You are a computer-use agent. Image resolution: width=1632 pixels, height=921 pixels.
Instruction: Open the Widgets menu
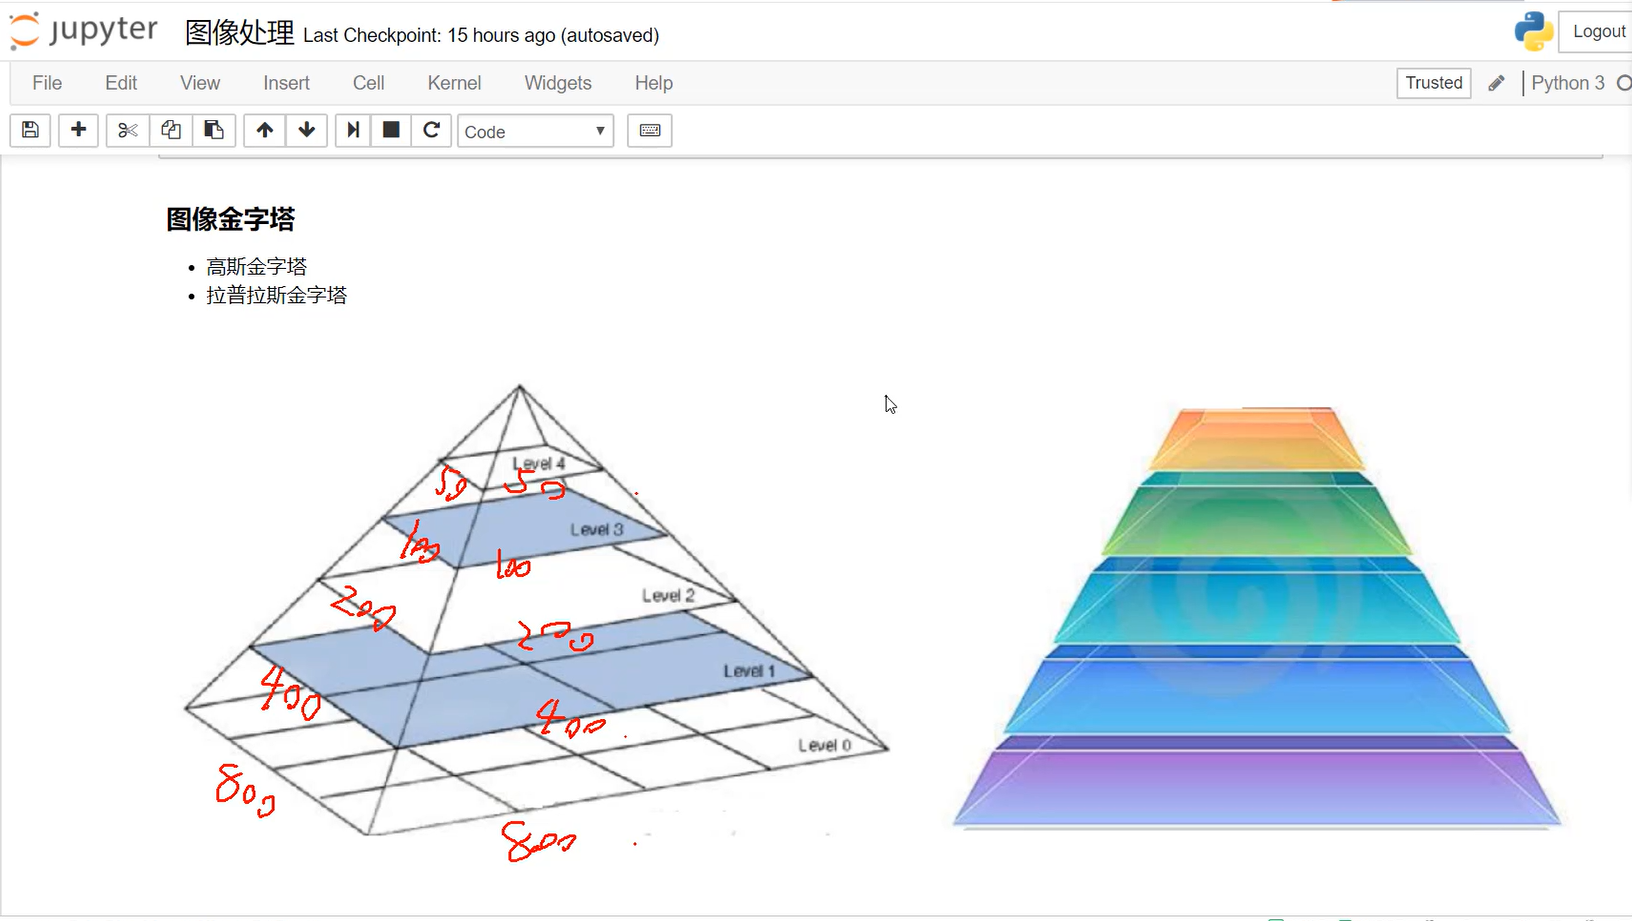click(x=558, y=83)
